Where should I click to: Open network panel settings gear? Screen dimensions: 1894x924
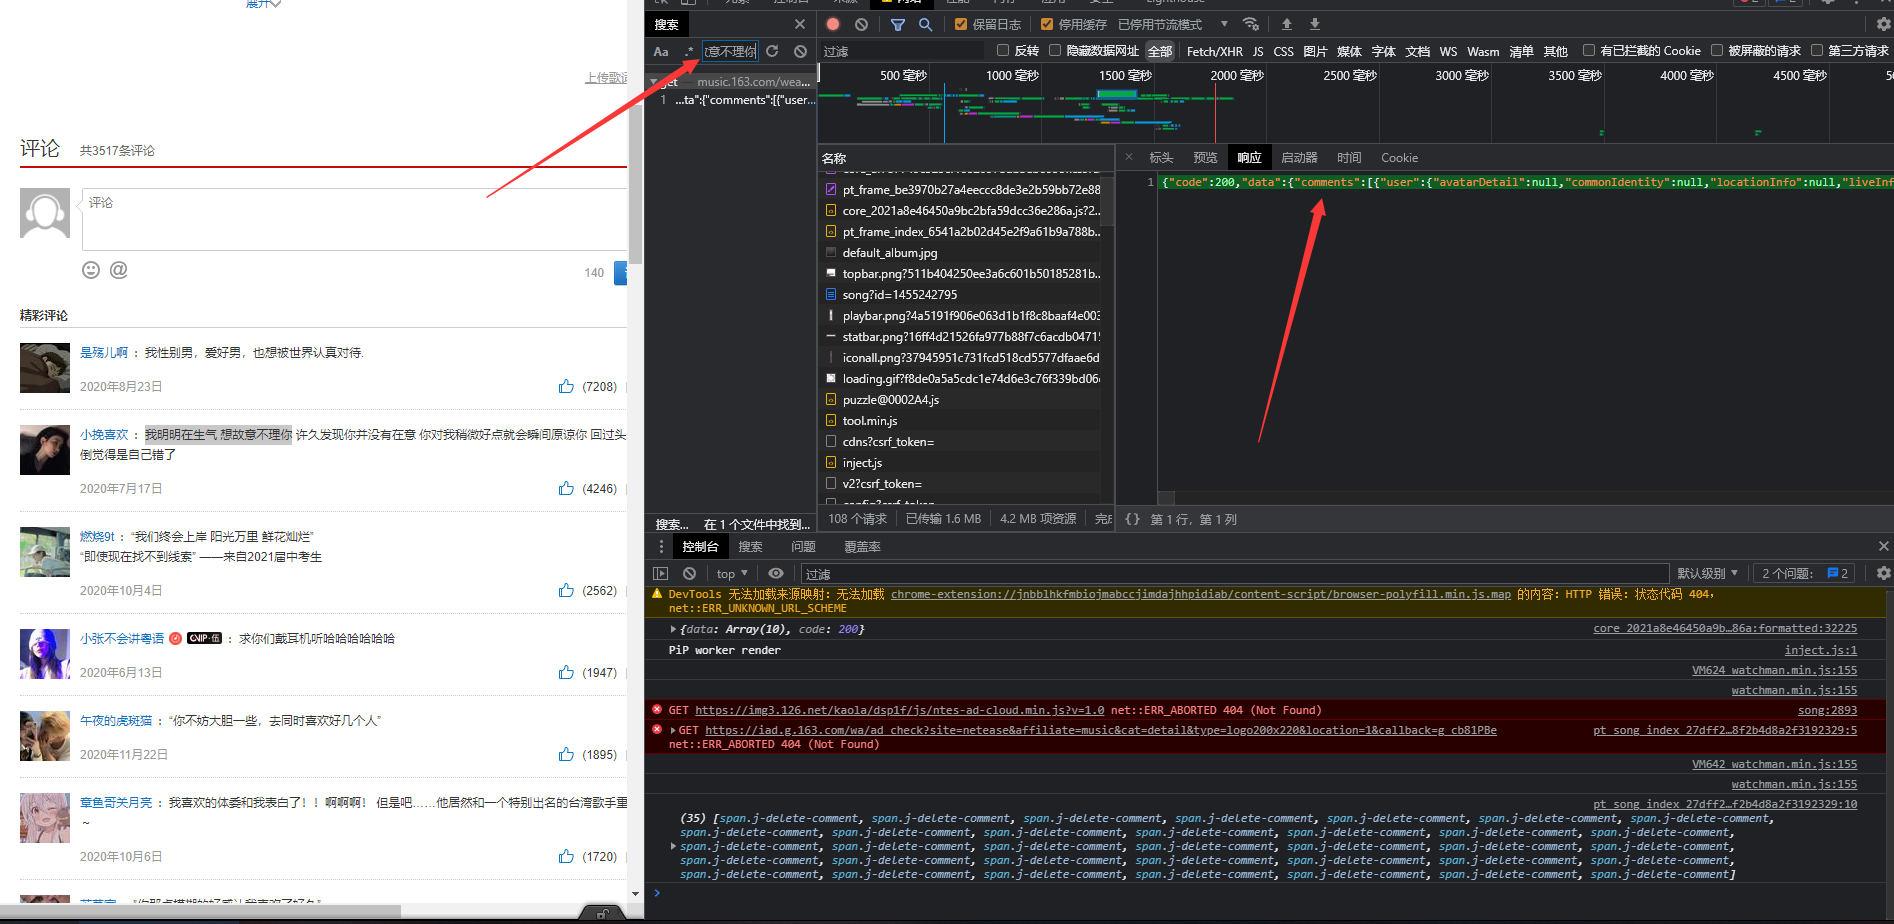click(1883, 24)
